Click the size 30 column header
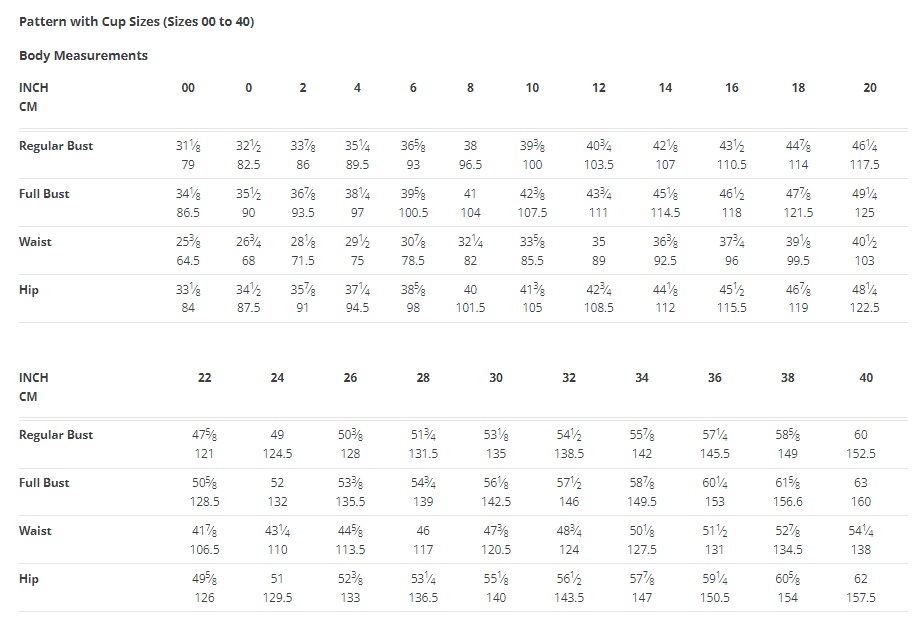This screenshot has height=627, width=920. point(496,378)
